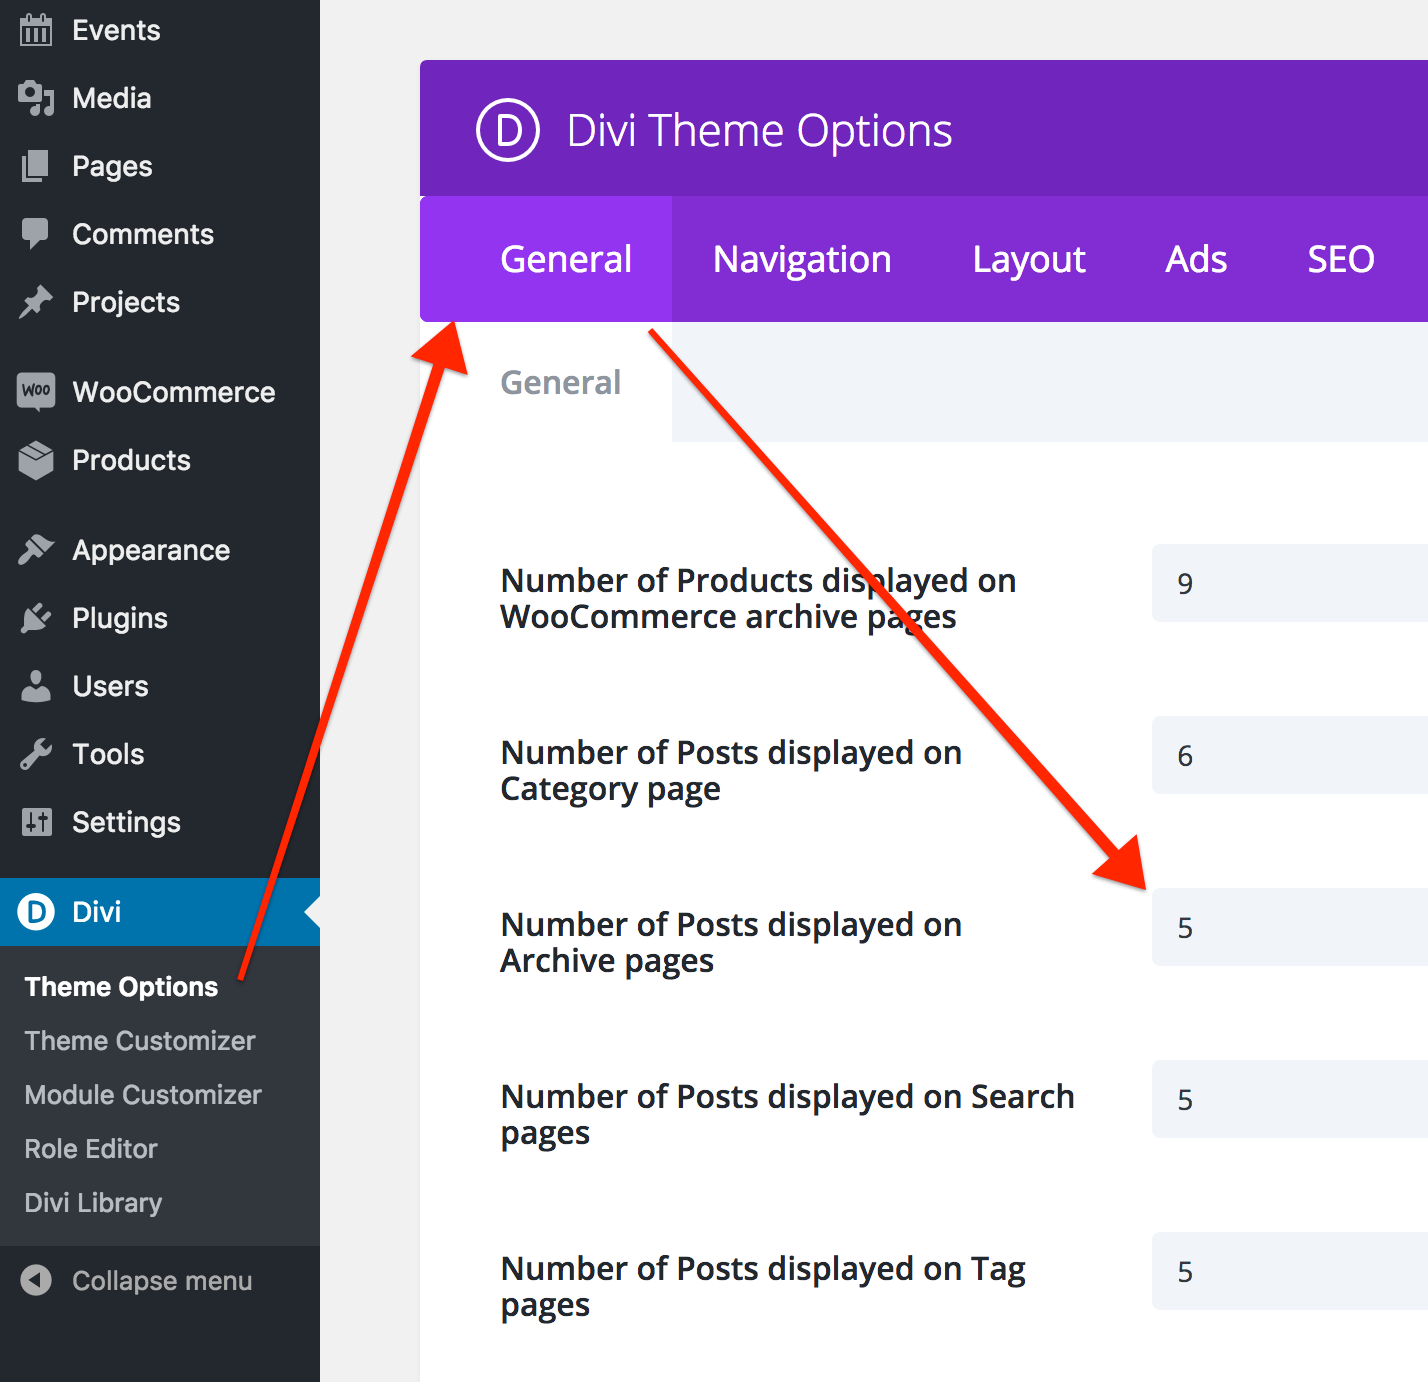The height and width of the screenshot is (1382, 1428).
Task: Click the Comments speech bubble icon
Action: pyautogui.click(x=36, y=234)
